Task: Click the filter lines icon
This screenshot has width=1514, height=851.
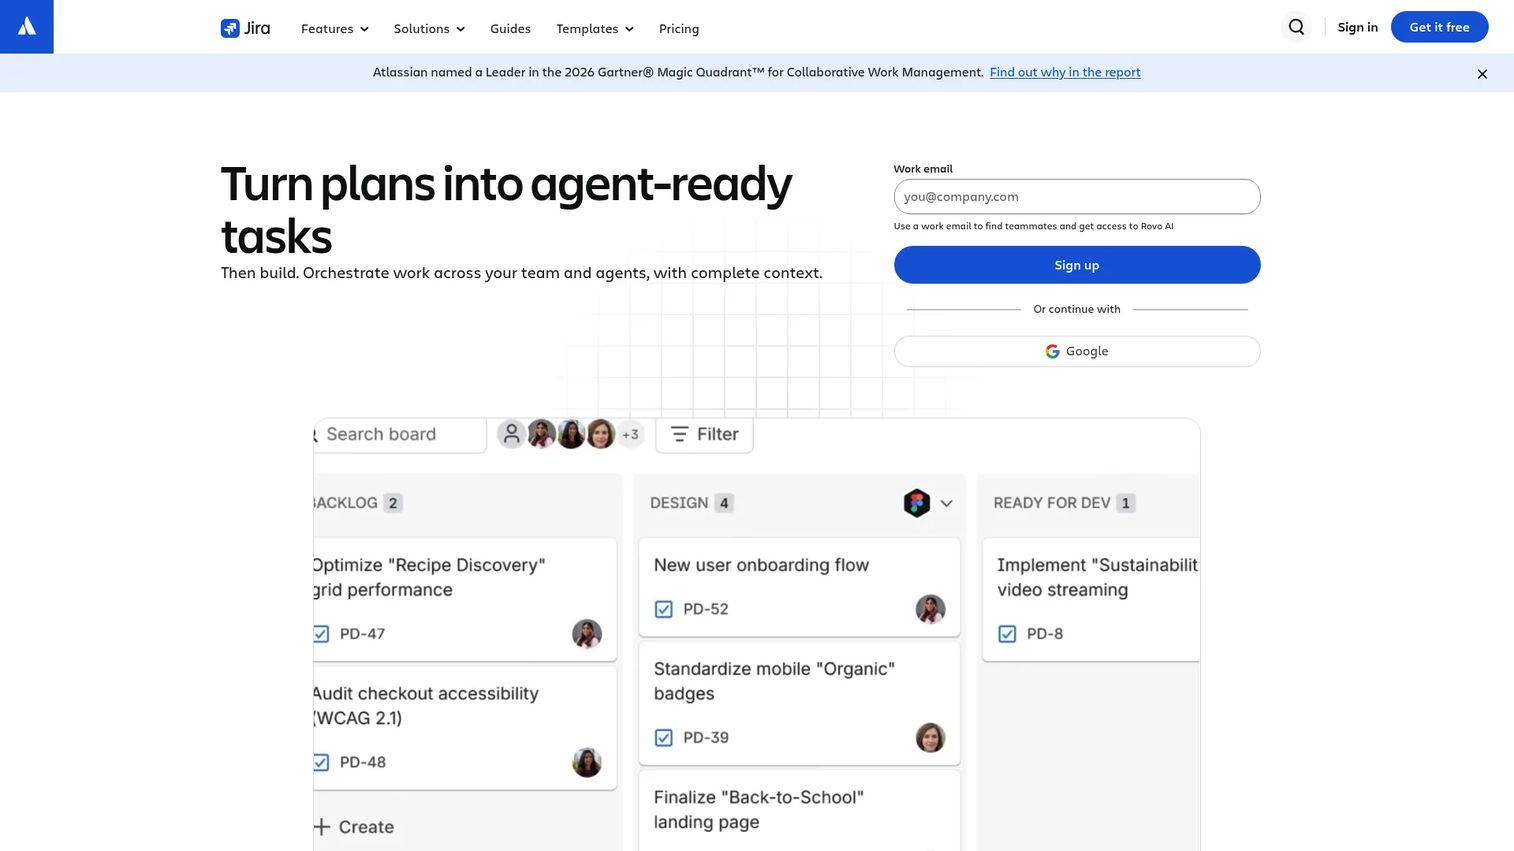Action: click(x=679, y=434)
